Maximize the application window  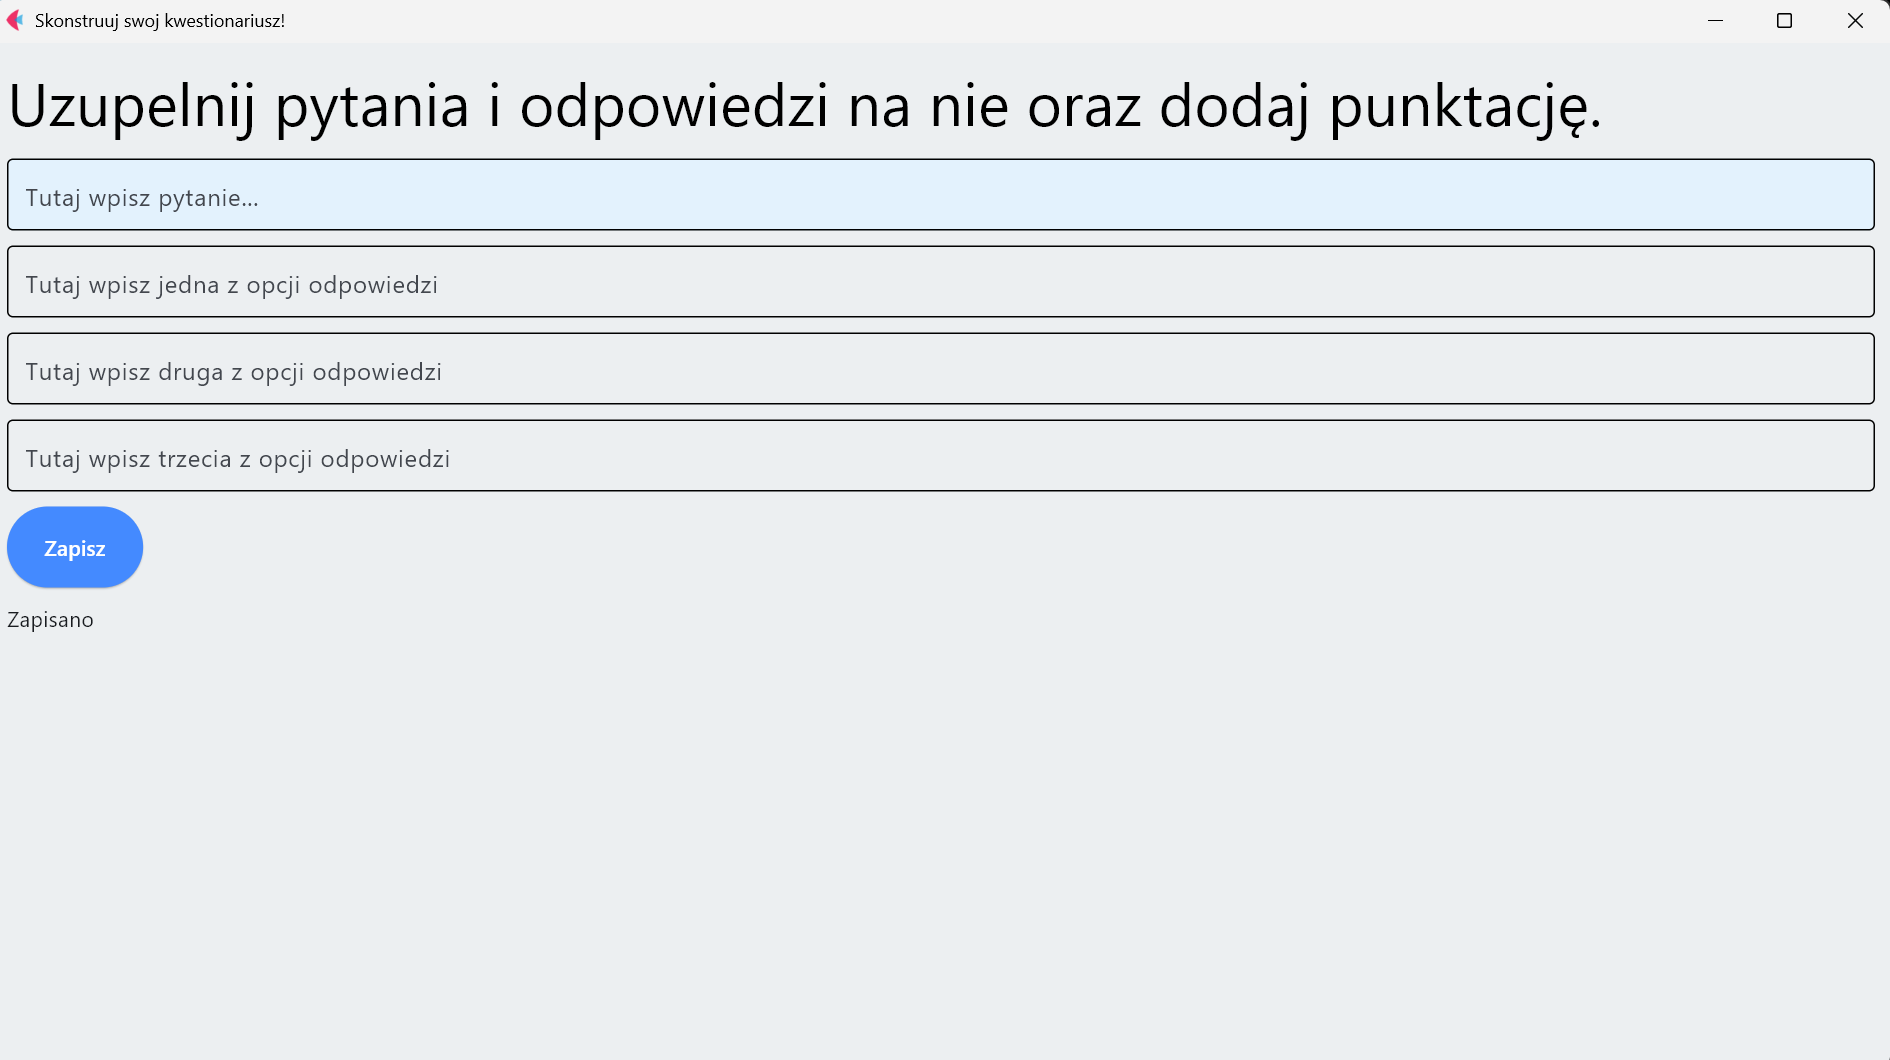tap(1785, 20)
